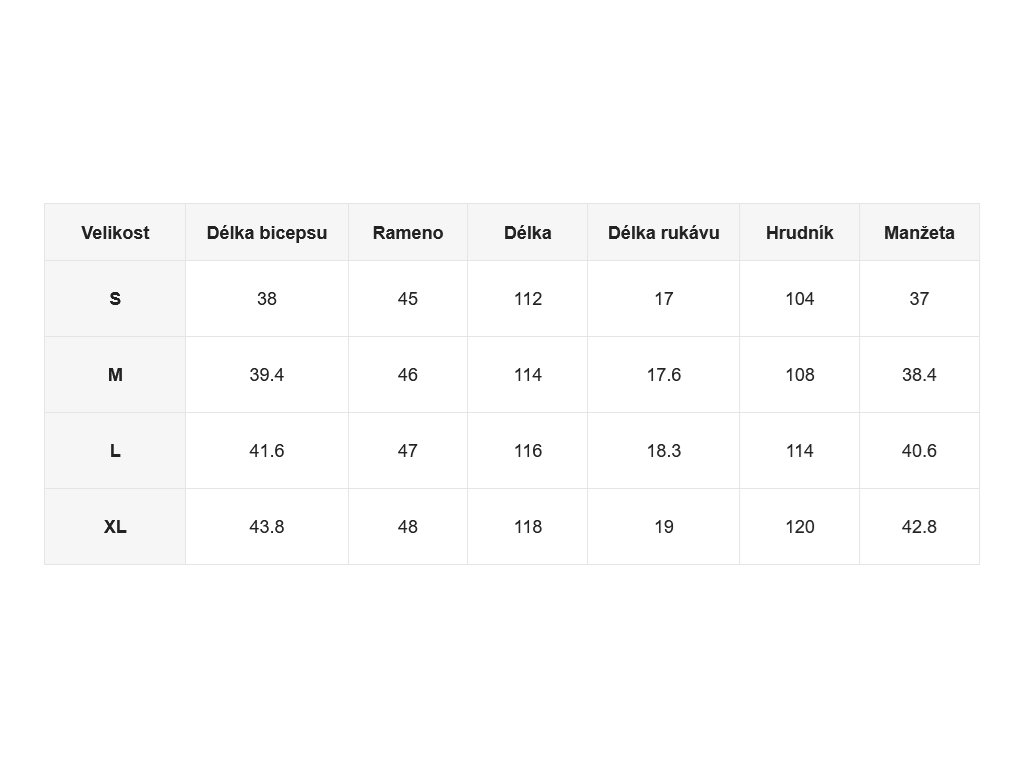Select the L size row label

pyautogui.click(x=115, y=451)
